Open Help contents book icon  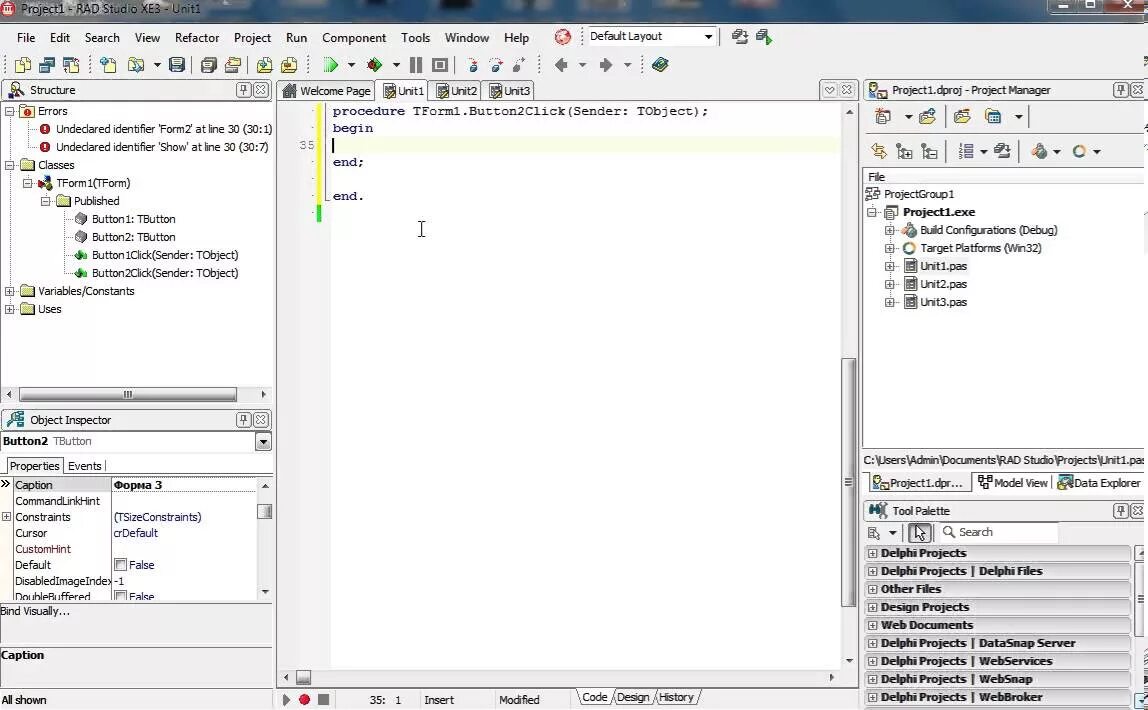(660, 65)
